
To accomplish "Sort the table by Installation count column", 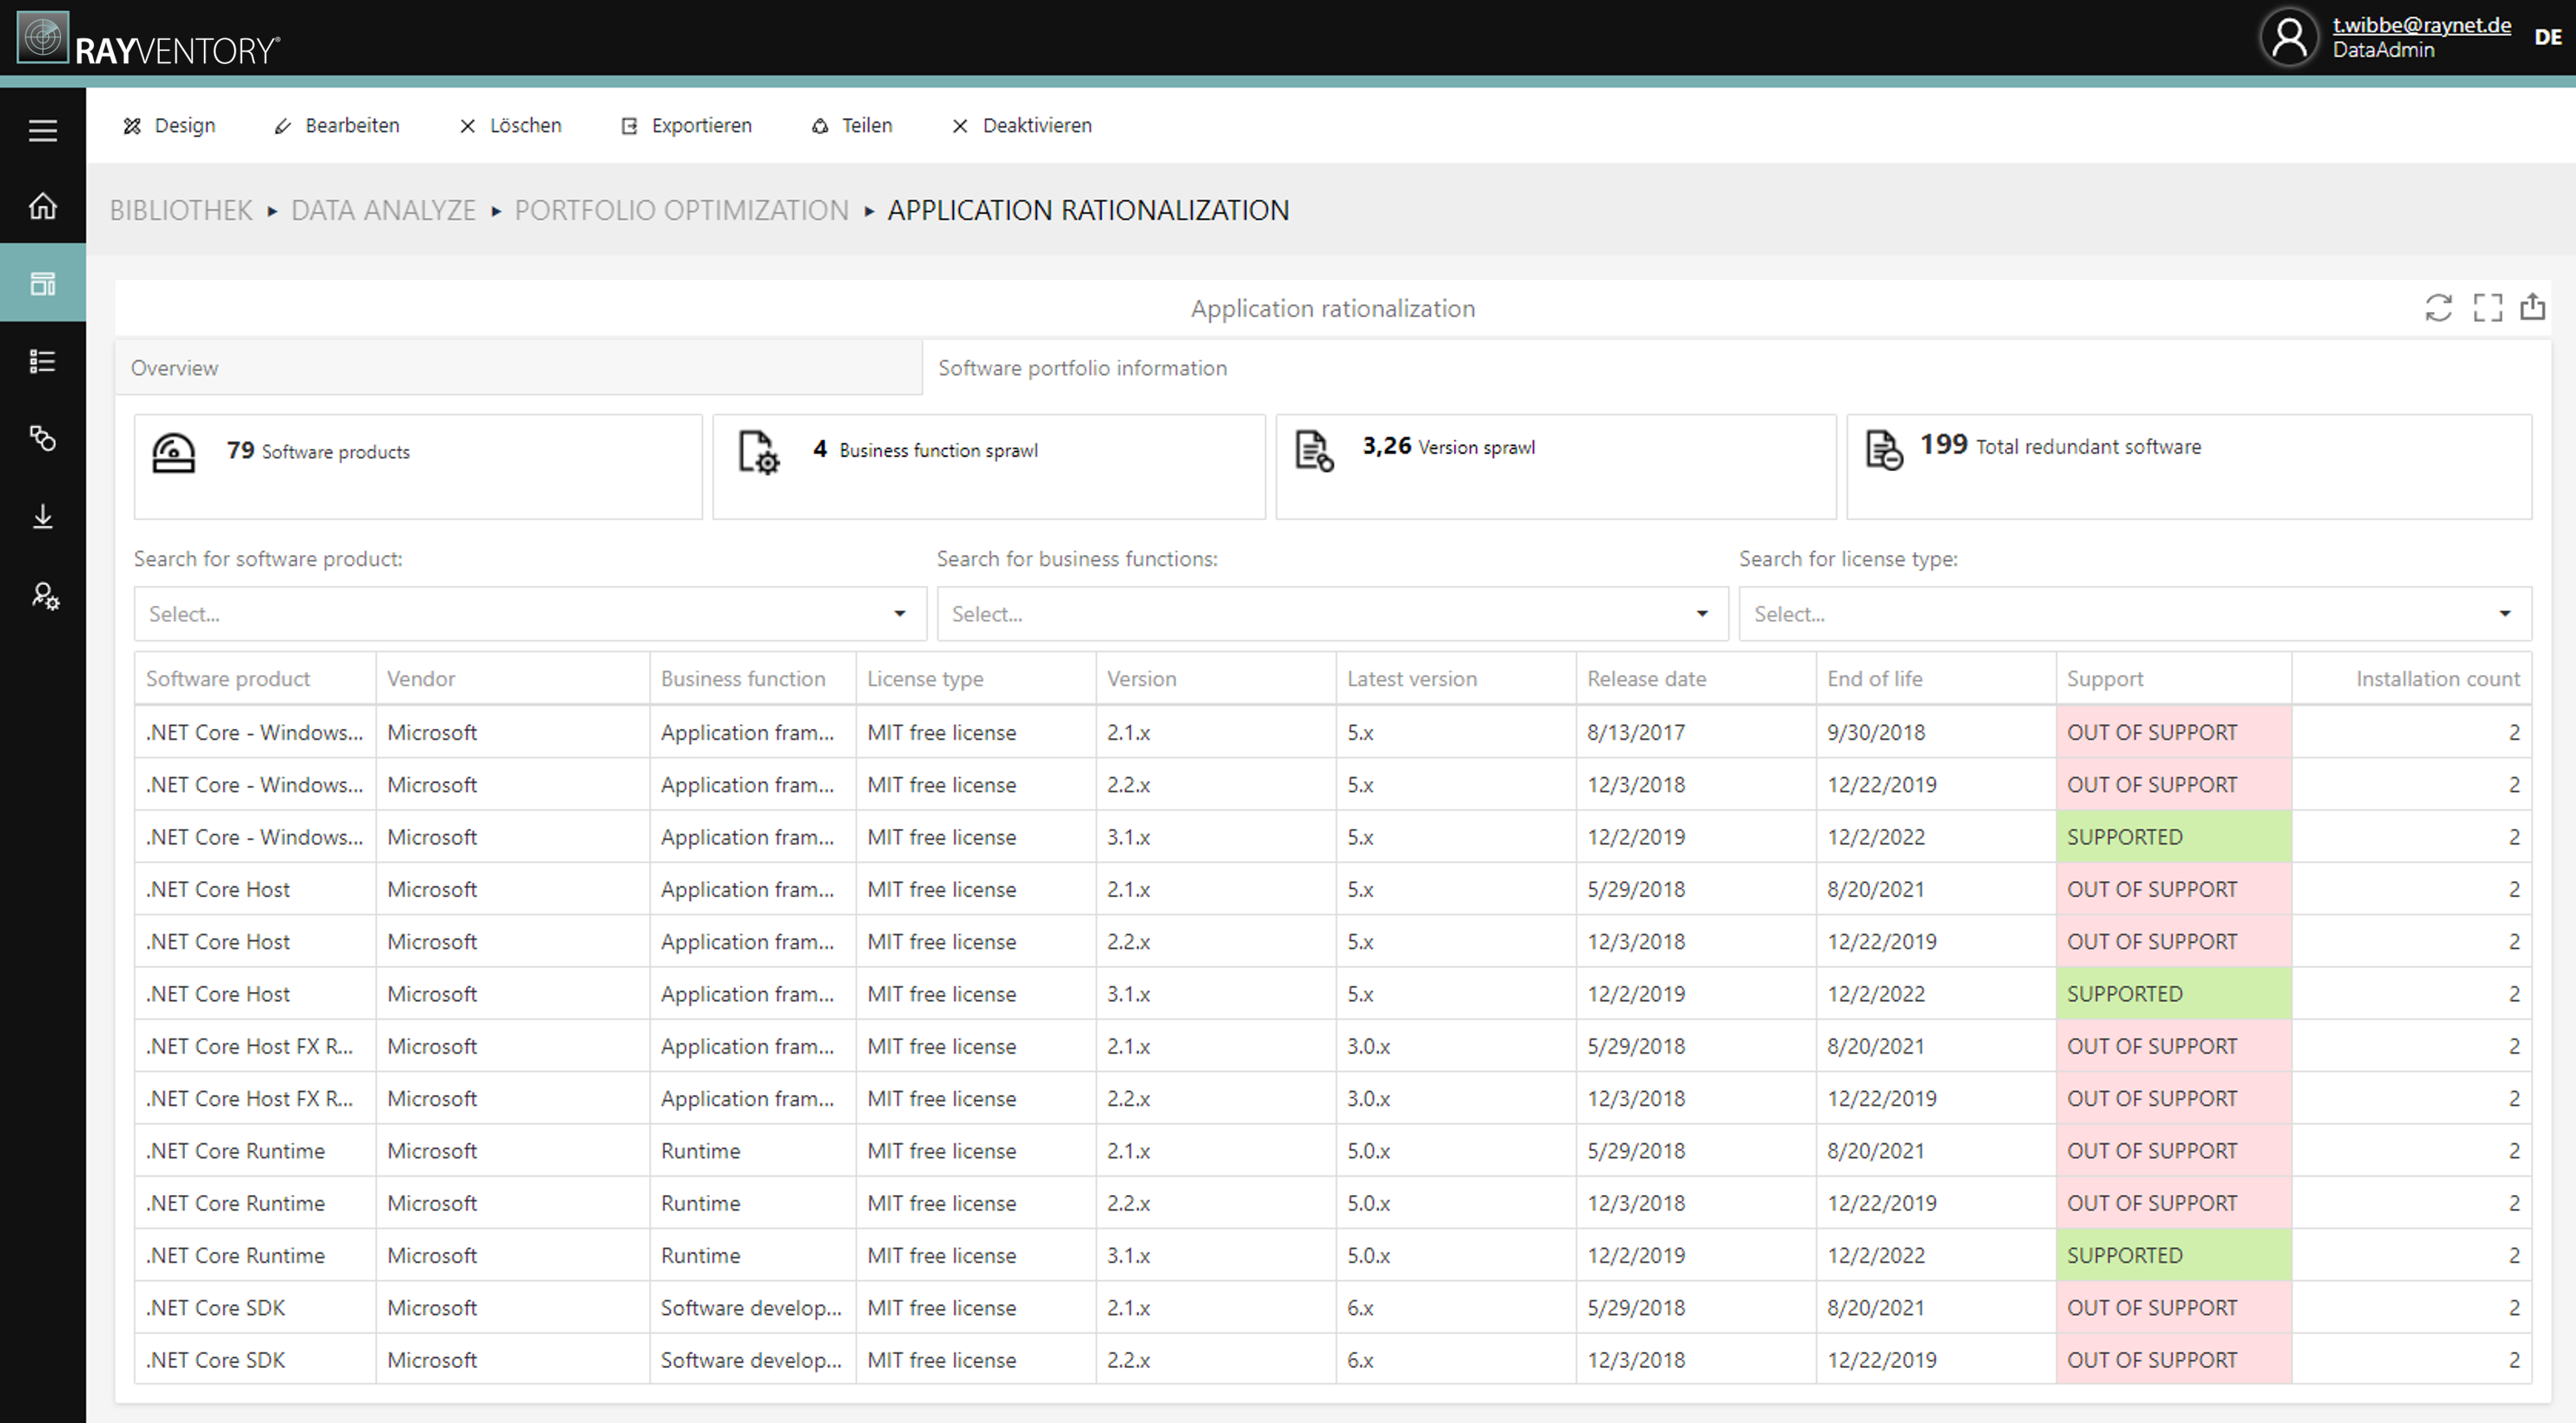I will (x=2438, y=678).
